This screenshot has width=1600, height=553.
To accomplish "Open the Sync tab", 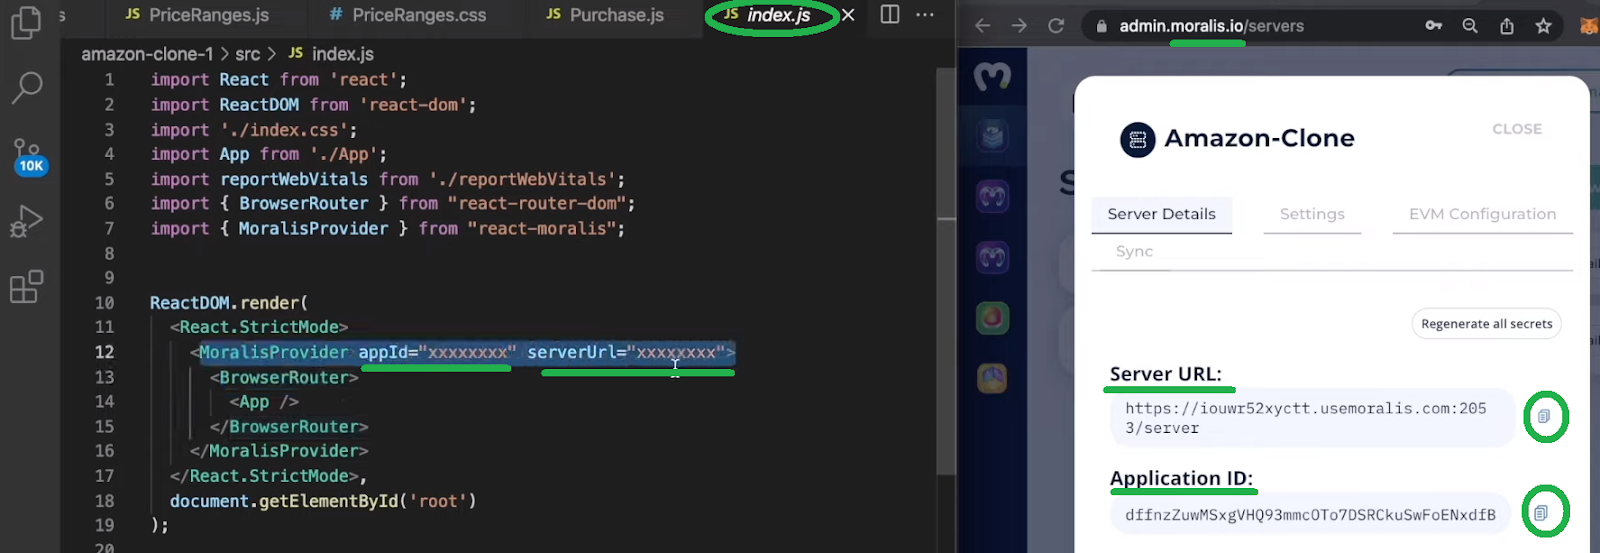I will (x=1134, y=251).
